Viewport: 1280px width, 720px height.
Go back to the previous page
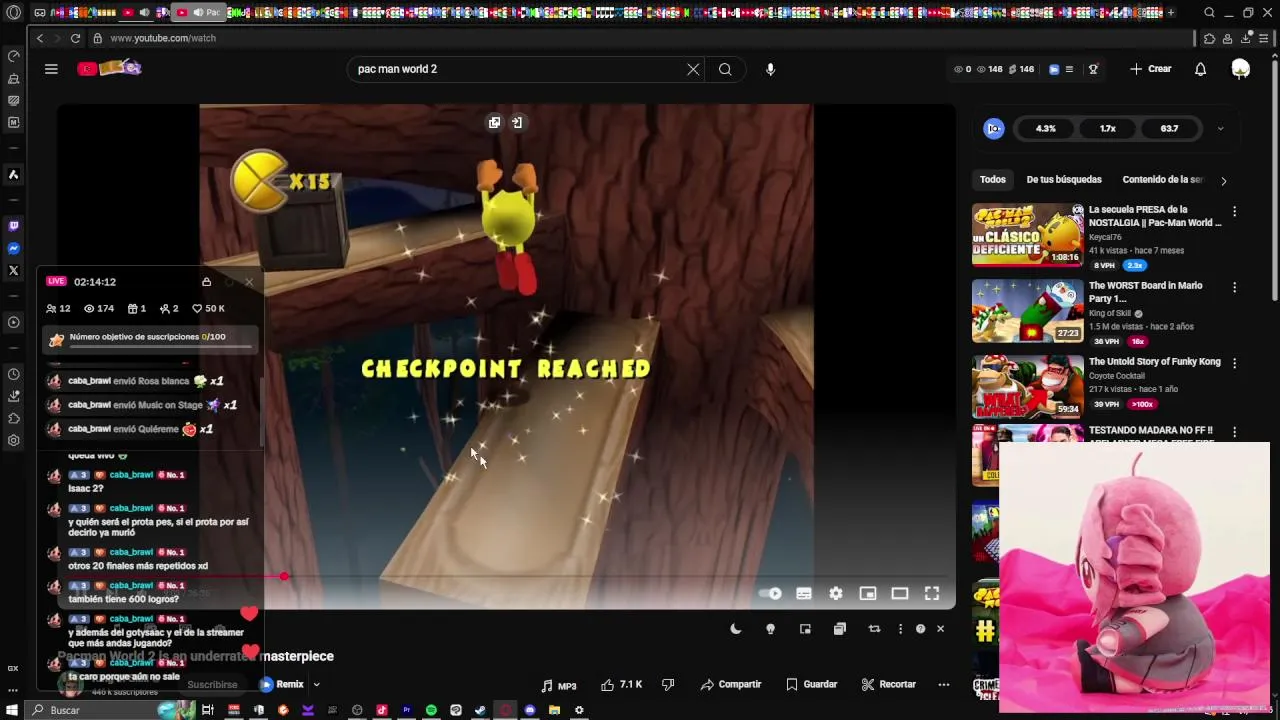tap(39, 38)
